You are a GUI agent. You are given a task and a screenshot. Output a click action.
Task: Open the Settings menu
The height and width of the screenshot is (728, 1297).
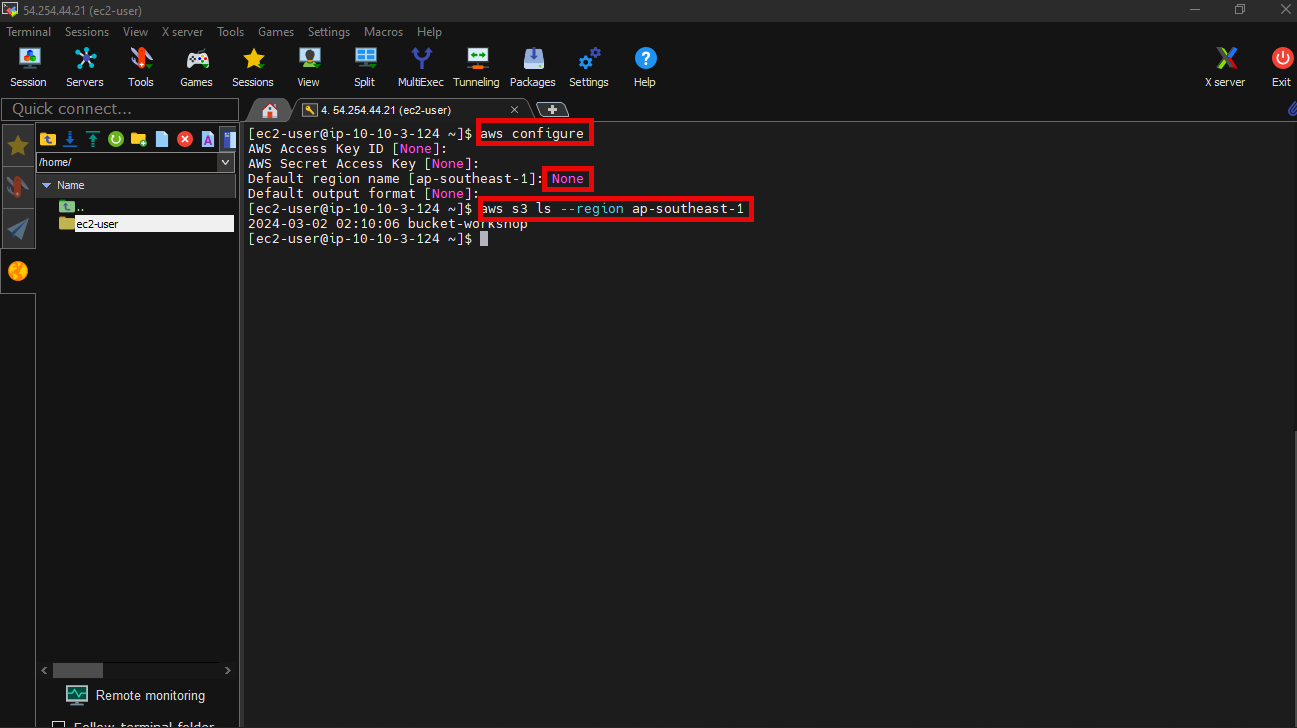[x=329, y=32]
